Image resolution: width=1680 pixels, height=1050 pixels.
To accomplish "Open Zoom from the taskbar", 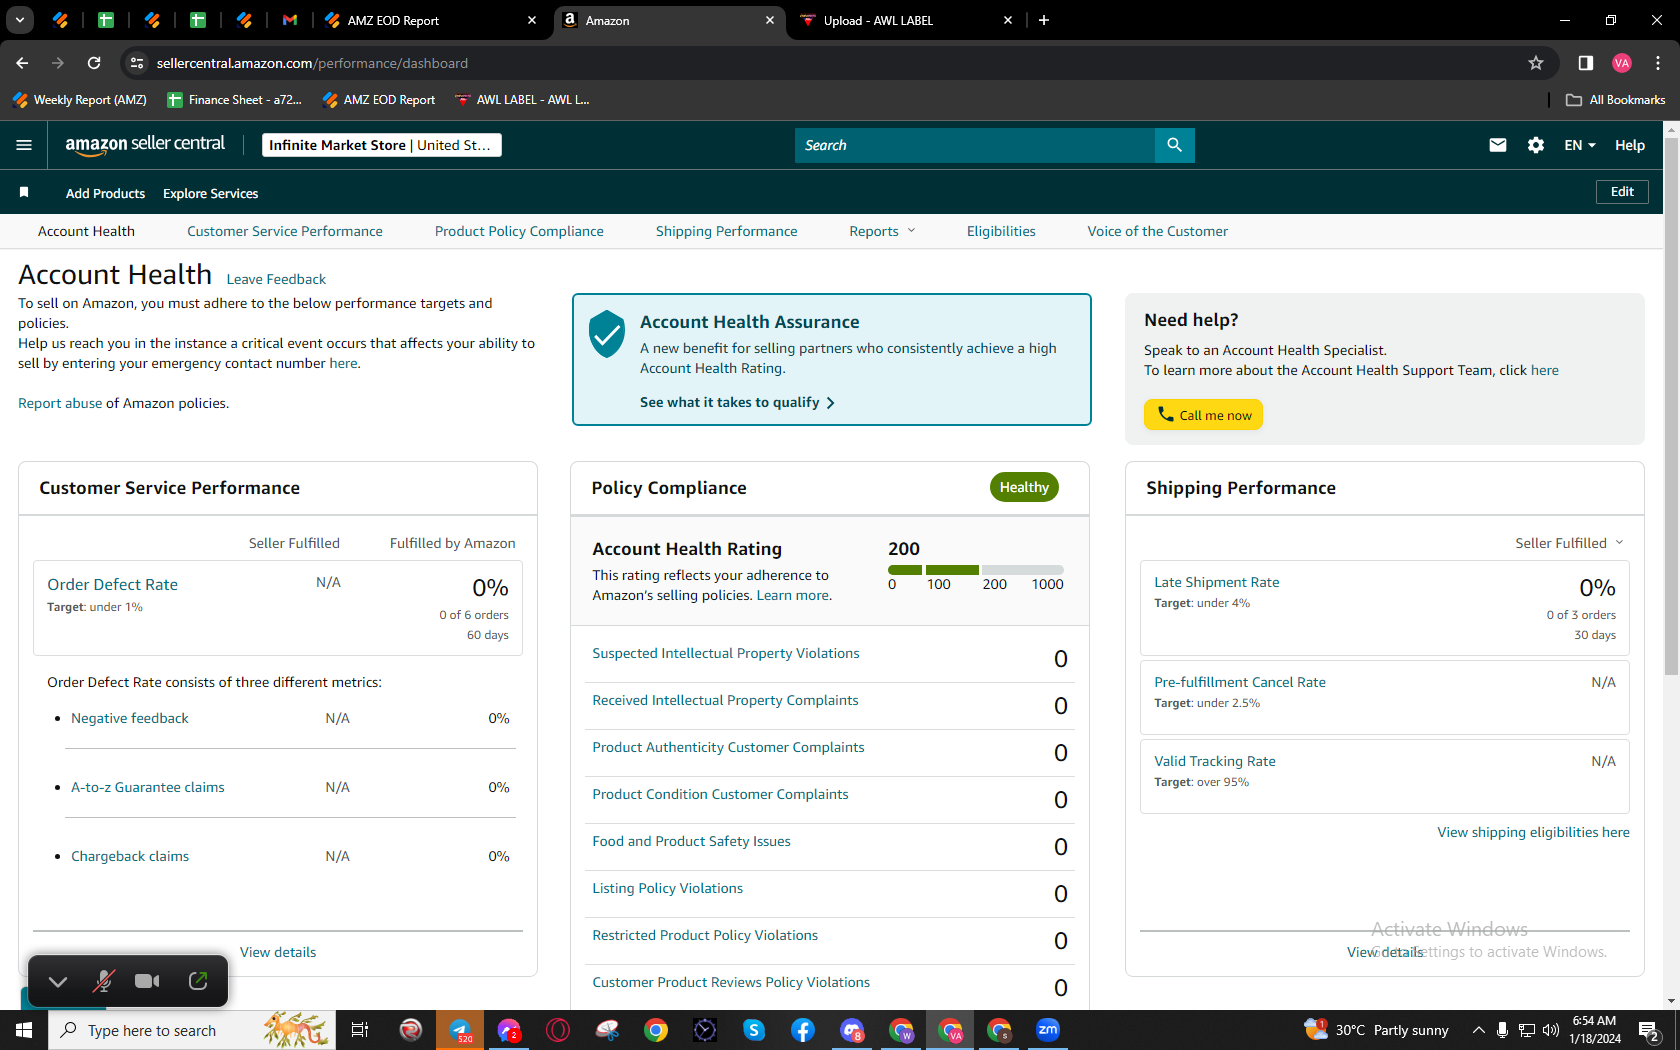I will [1048, 1030].
